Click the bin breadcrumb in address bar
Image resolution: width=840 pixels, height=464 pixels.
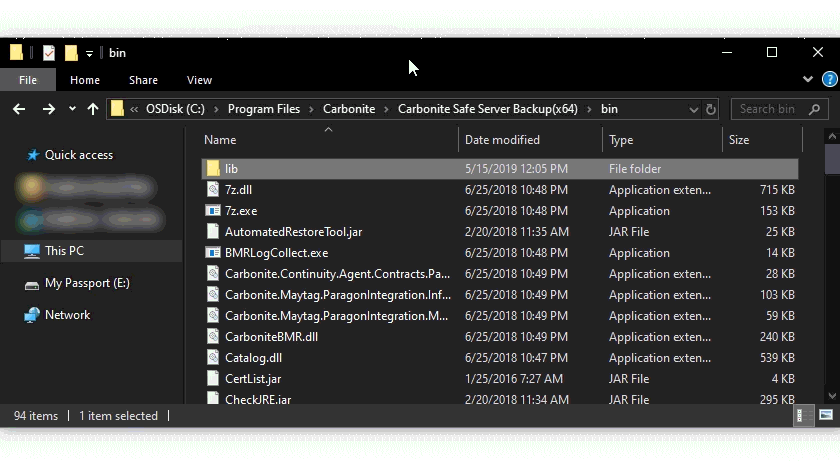click(x=609, y=109)
